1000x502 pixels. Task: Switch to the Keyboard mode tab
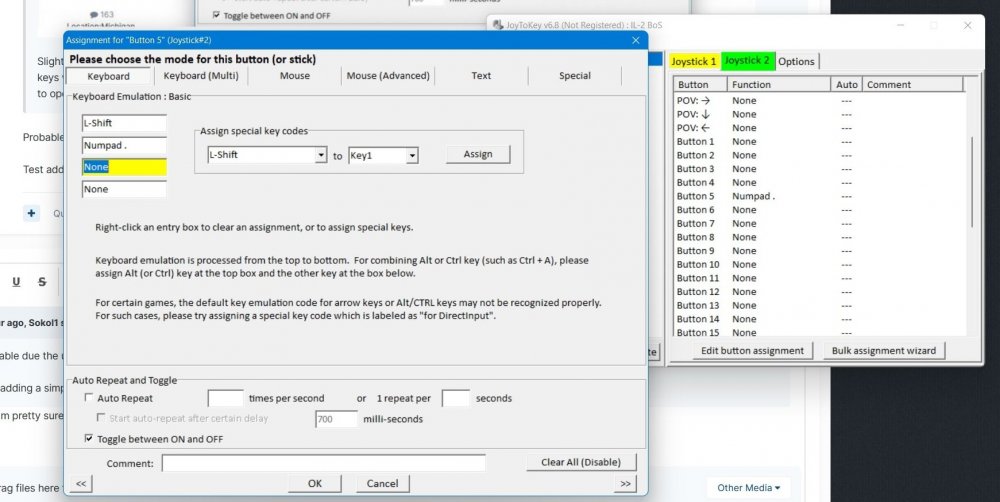point(108,76)
